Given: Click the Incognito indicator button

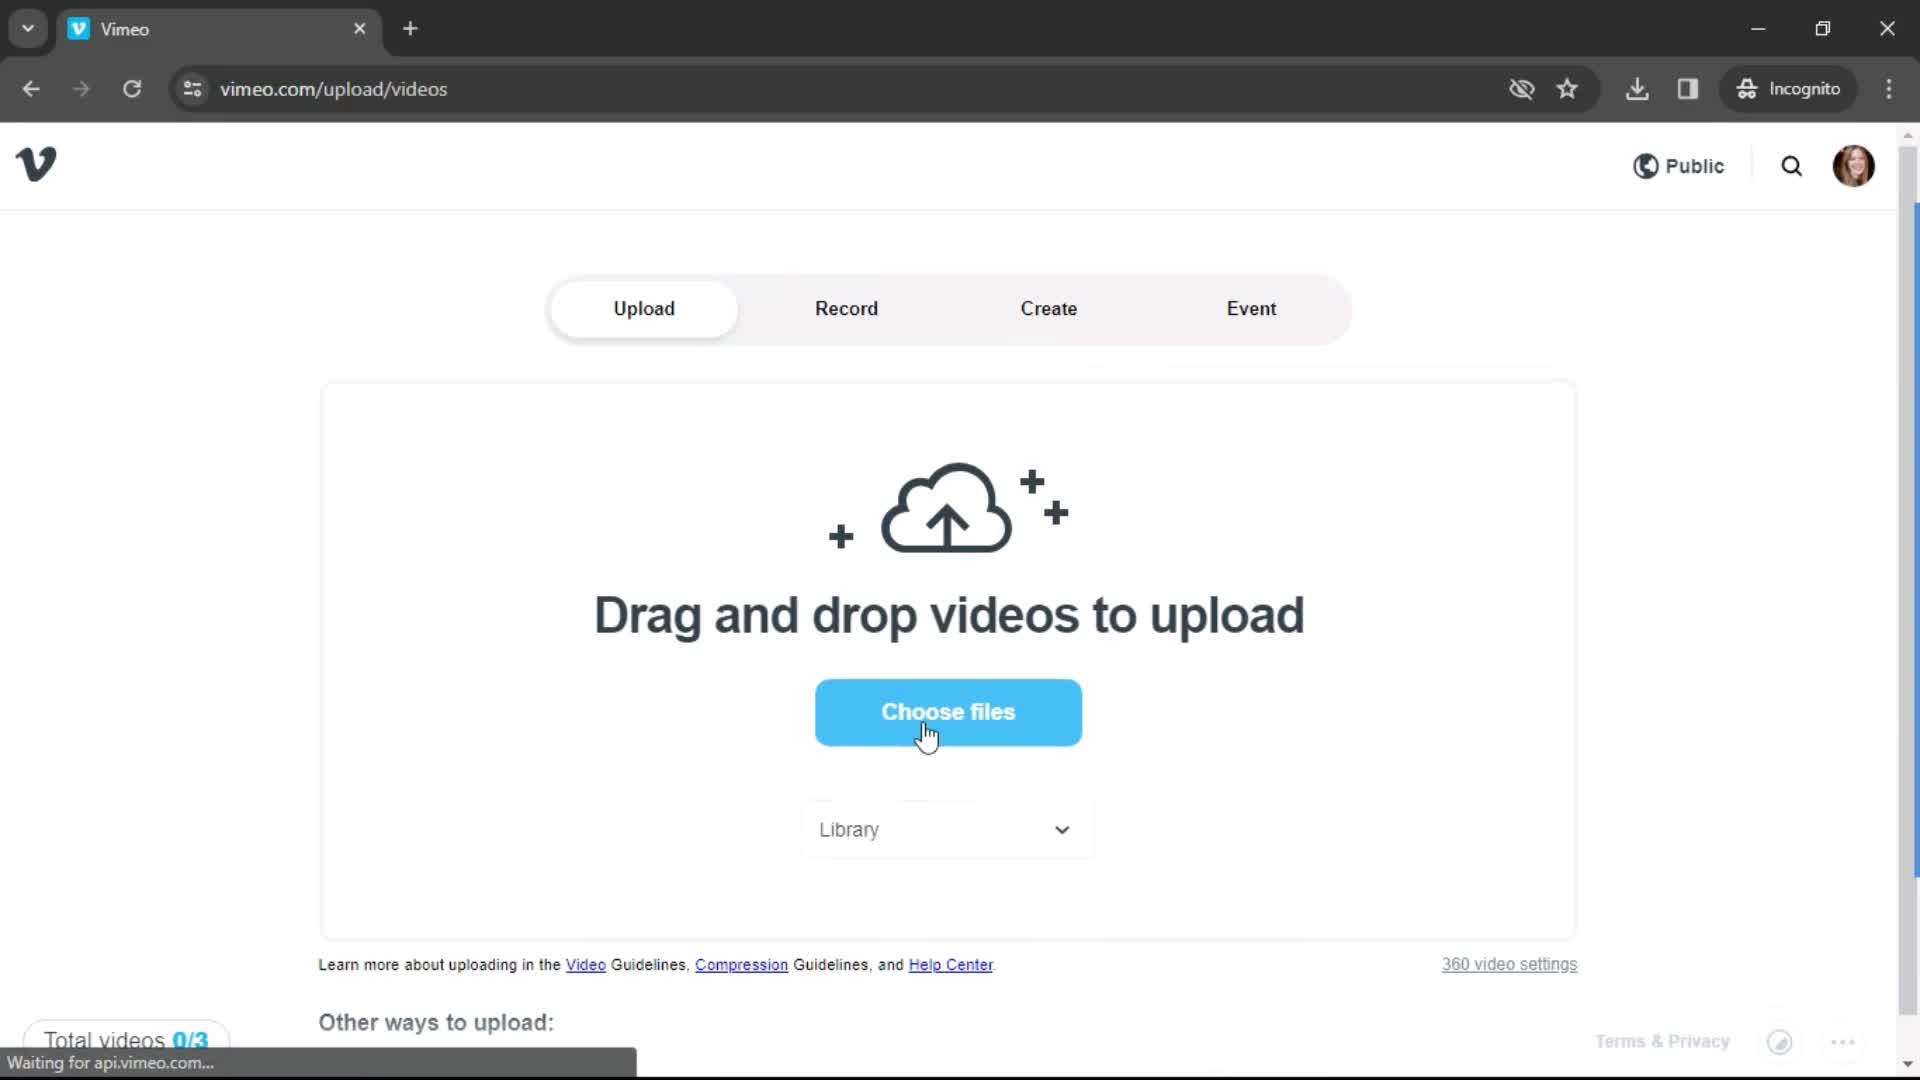Looking at the screenshot, I should pyautogui.click(x=1788, y=89).
